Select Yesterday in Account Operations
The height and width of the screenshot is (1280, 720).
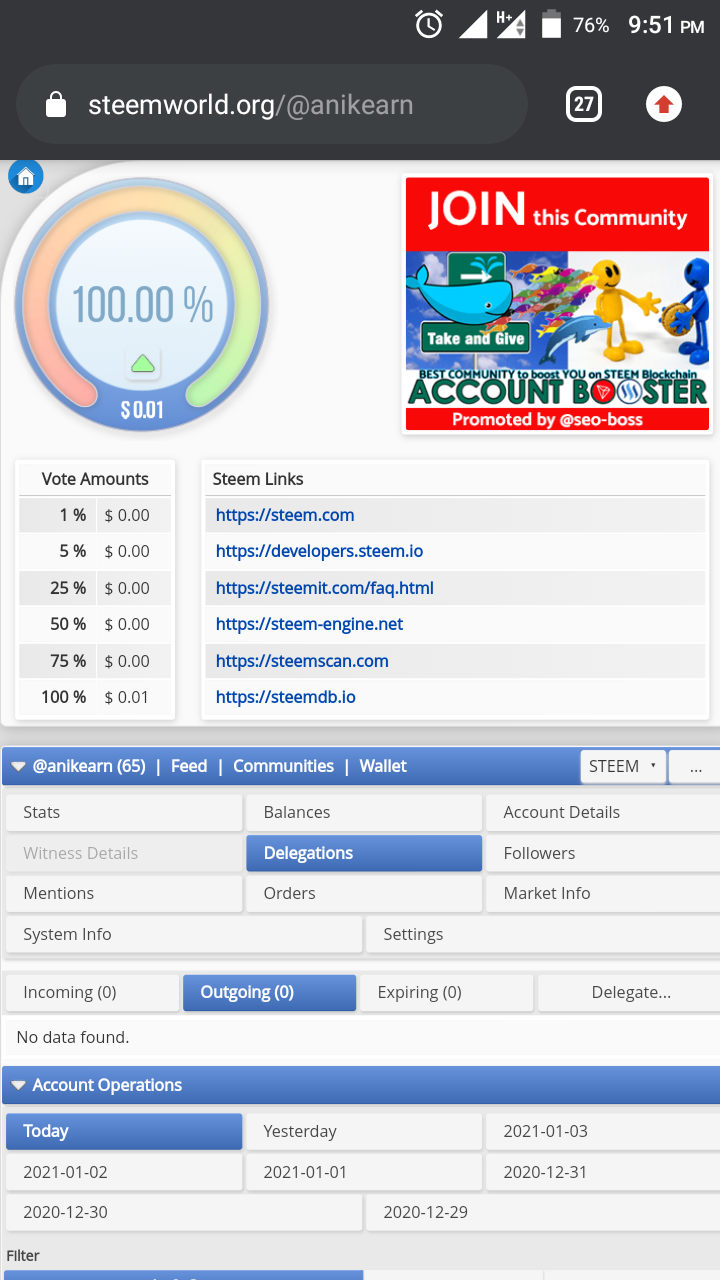tap(364, 1131)
